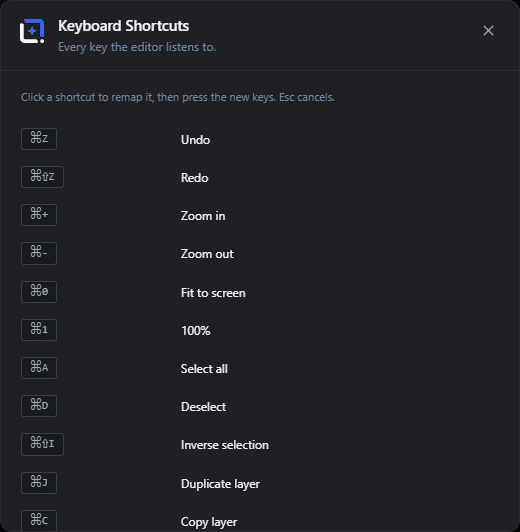Close the Keyboard Shortcuts dialog
The width and height of the screenshot is (520, 532).
488,31
